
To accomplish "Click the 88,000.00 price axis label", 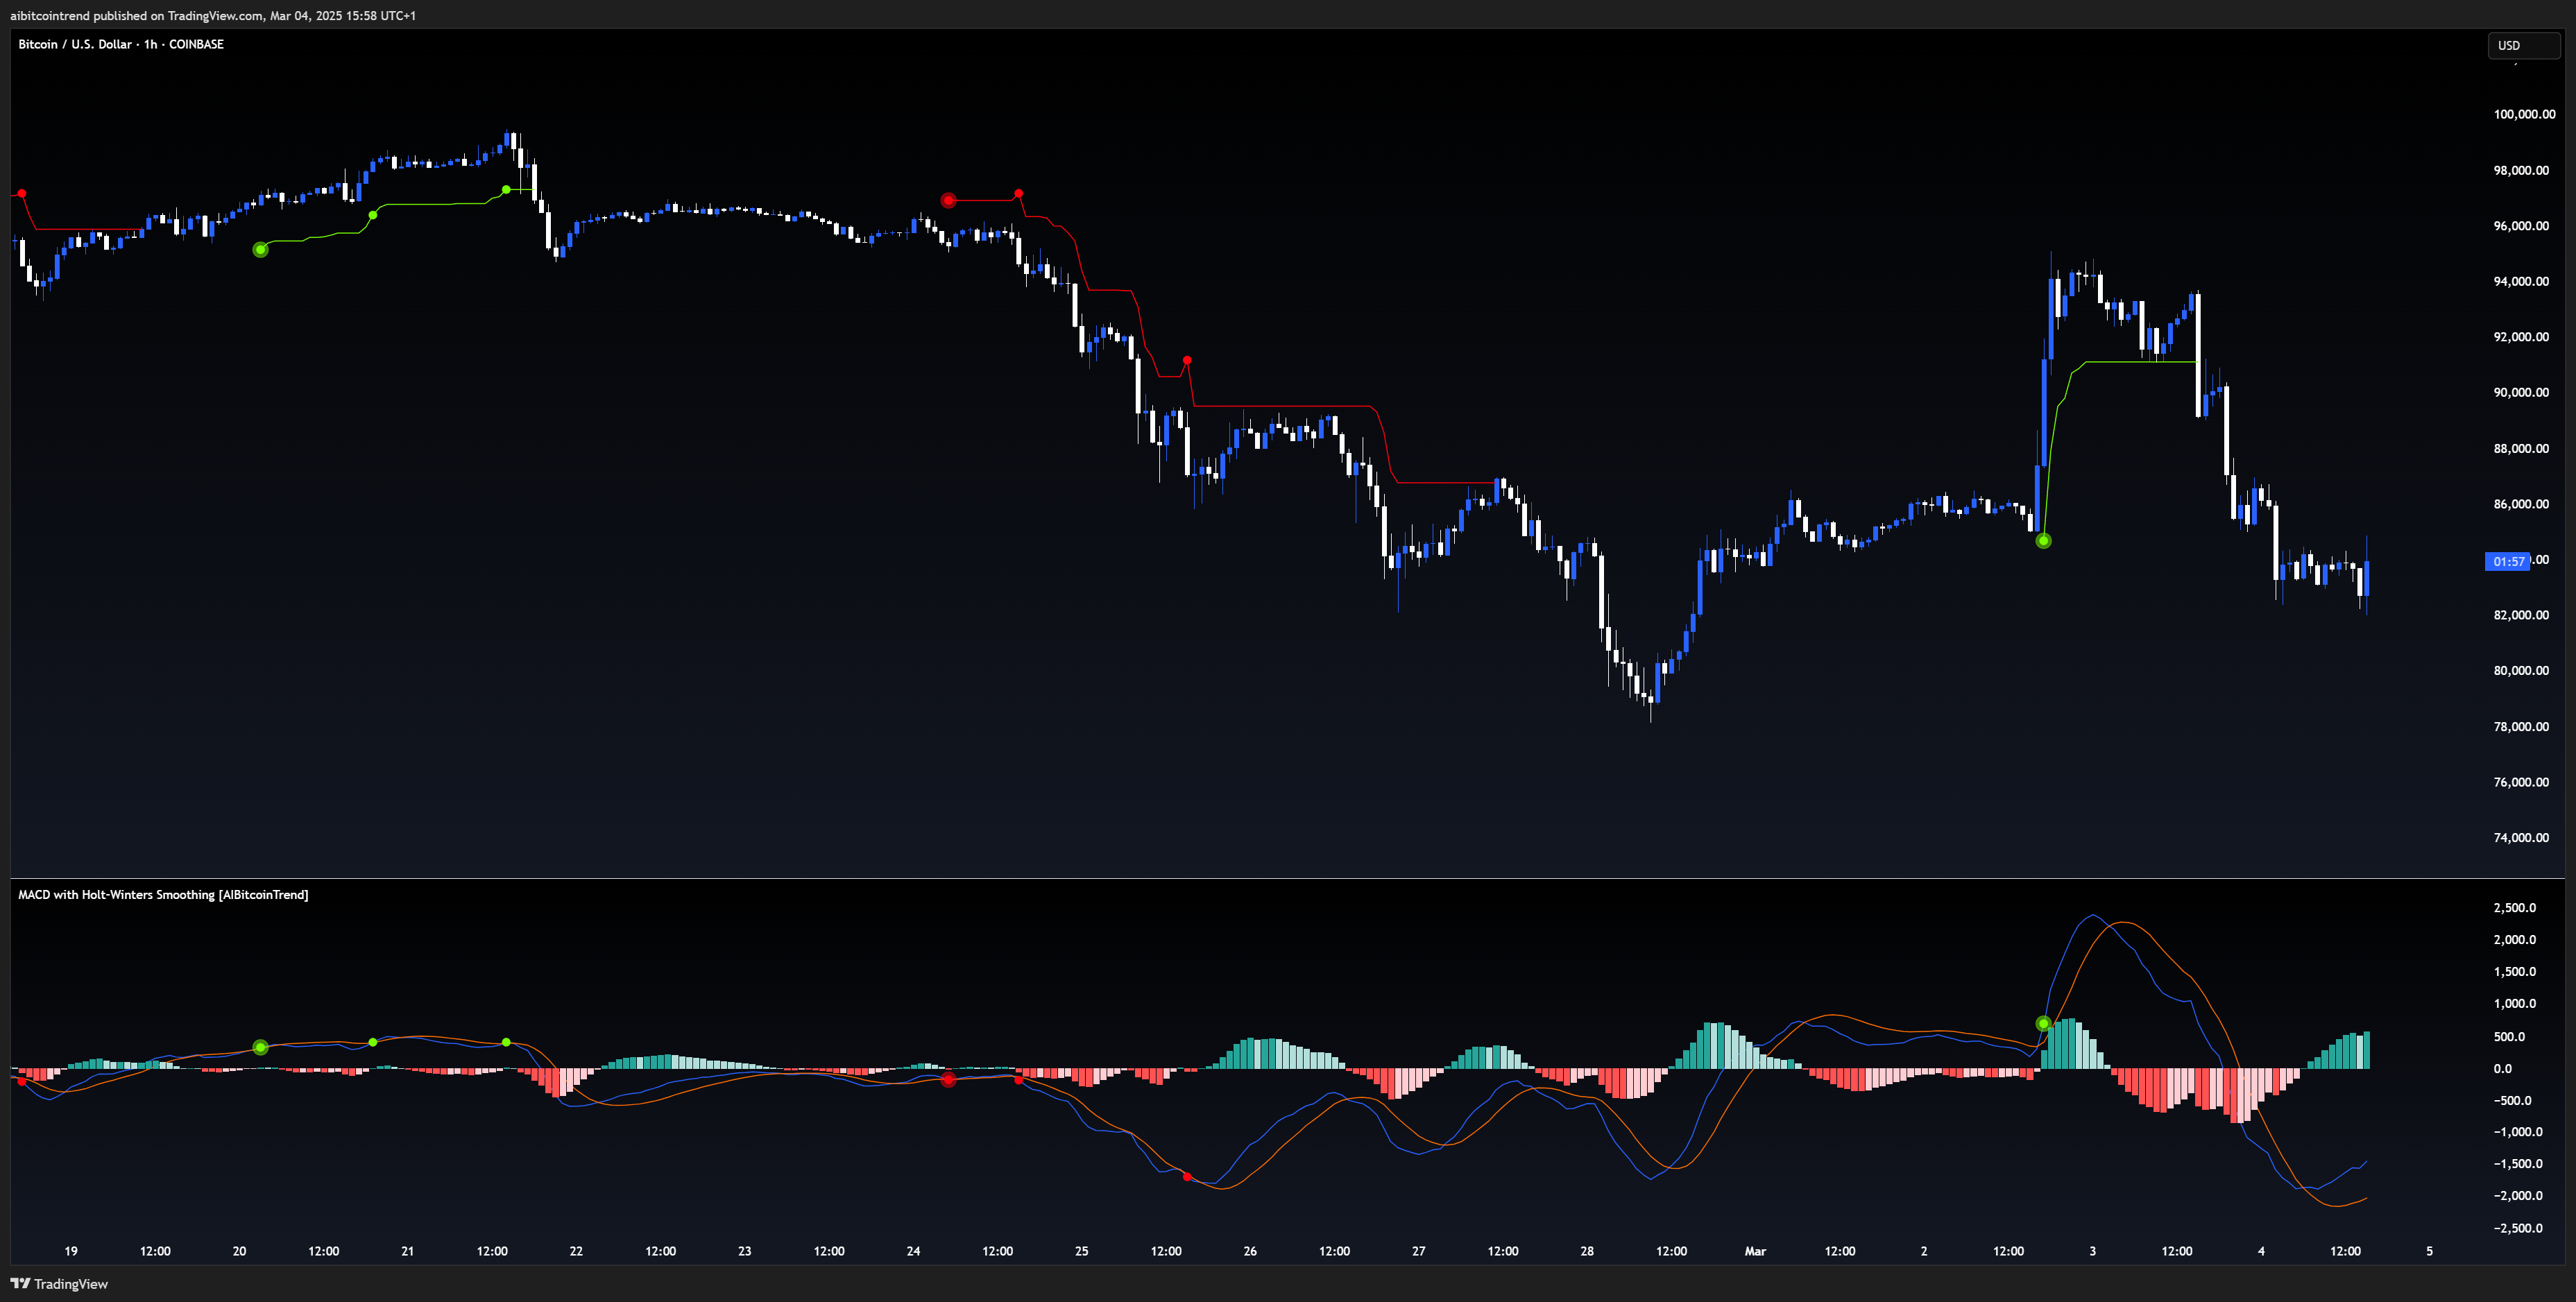I will coord(2521,449).
